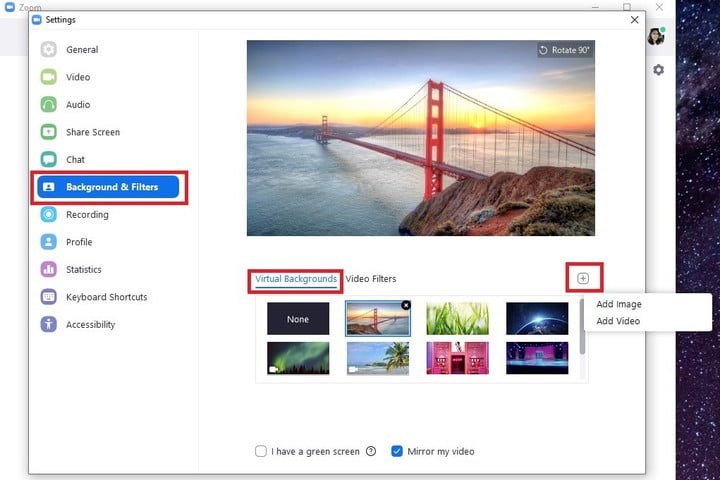Open the Video settings section
This screenshot has height=480, width=720.
coord(77,77)
